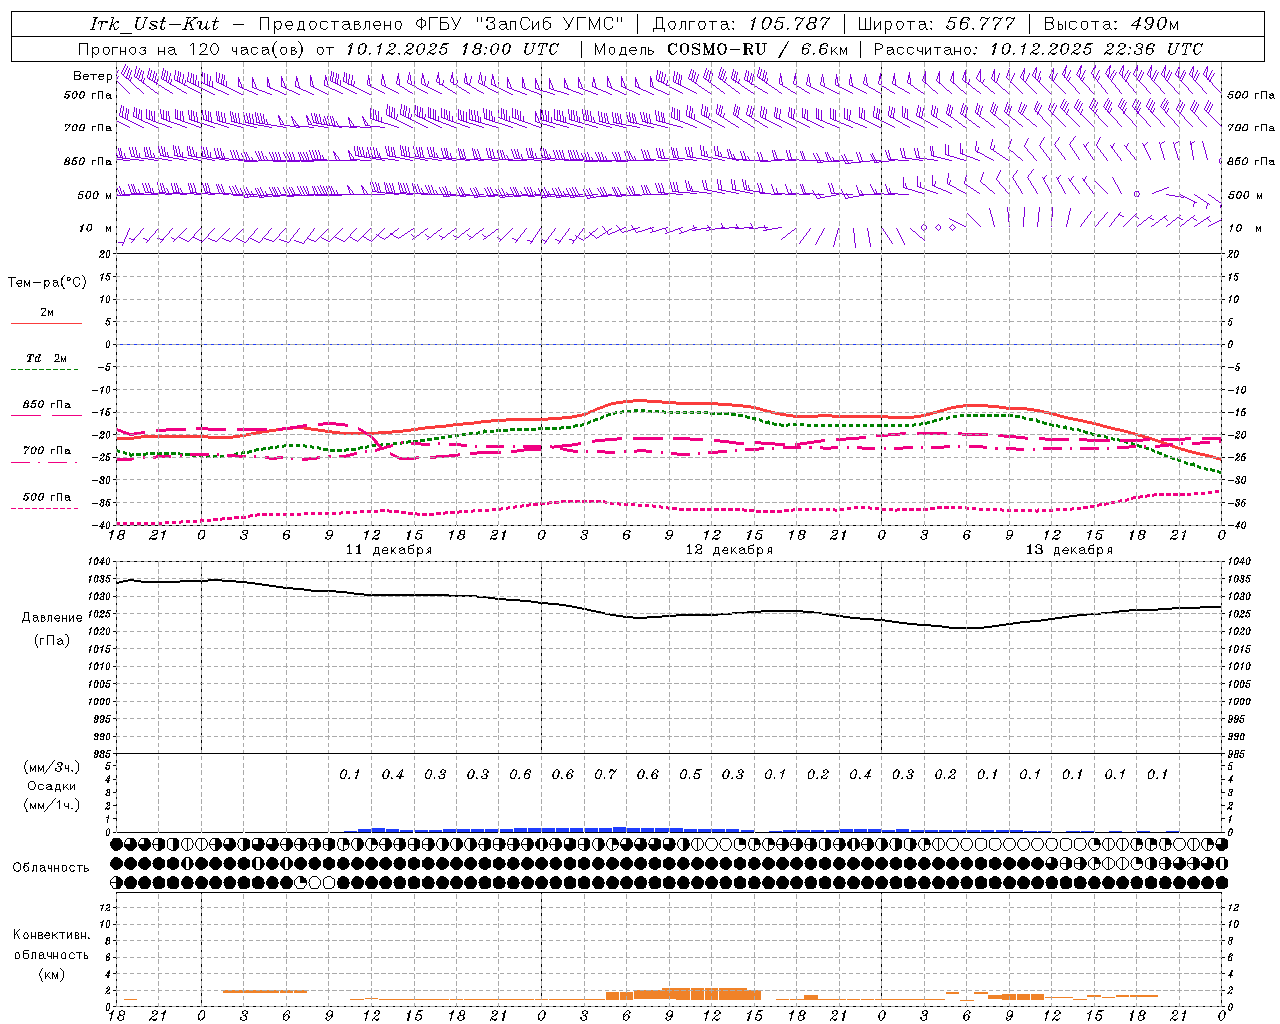This screenshot has height=1024, width=1280.
Task: Select the Модель COSMO-RU / 6.6км text
Action: 721,48
